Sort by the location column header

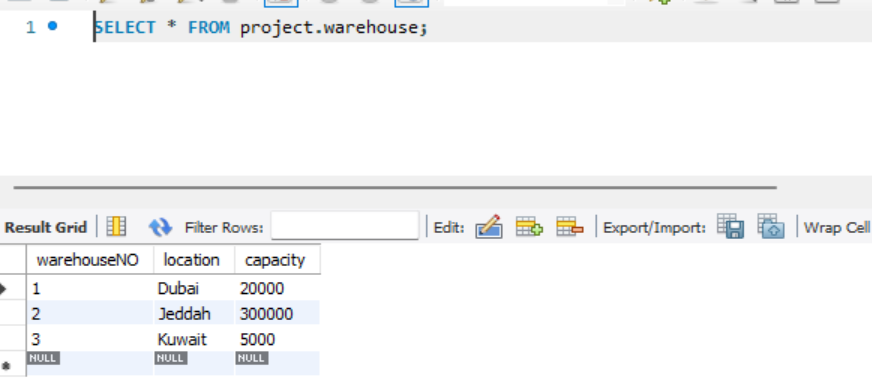click(194, 260)
